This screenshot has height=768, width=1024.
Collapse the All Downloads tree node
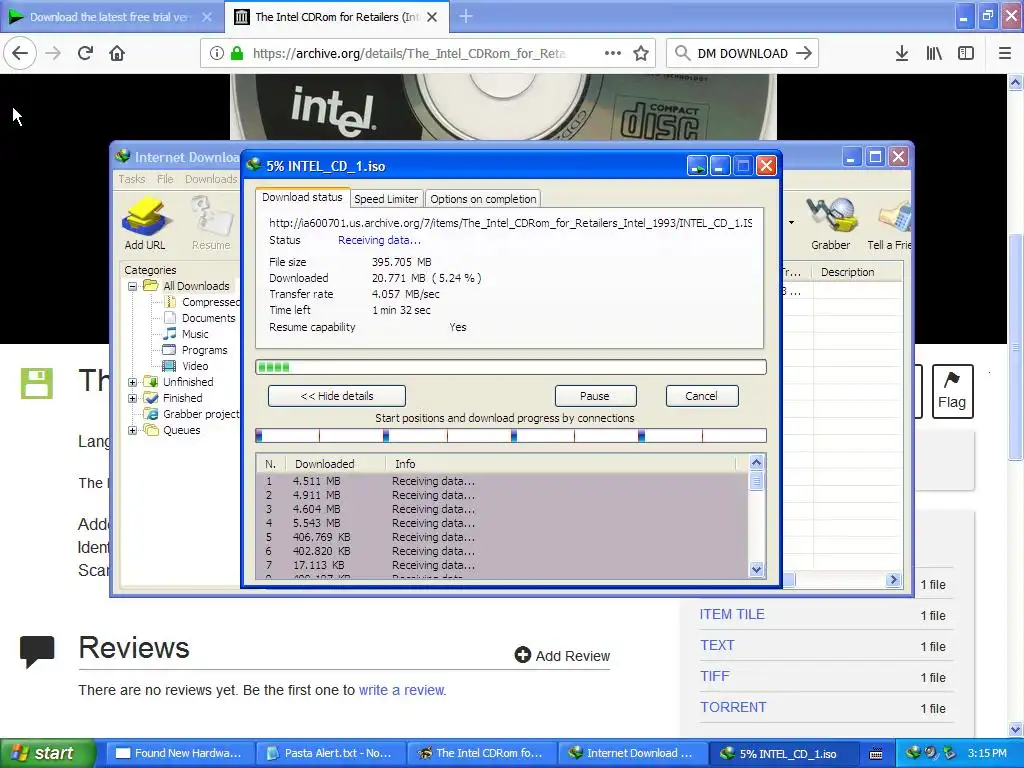point(133,286)
